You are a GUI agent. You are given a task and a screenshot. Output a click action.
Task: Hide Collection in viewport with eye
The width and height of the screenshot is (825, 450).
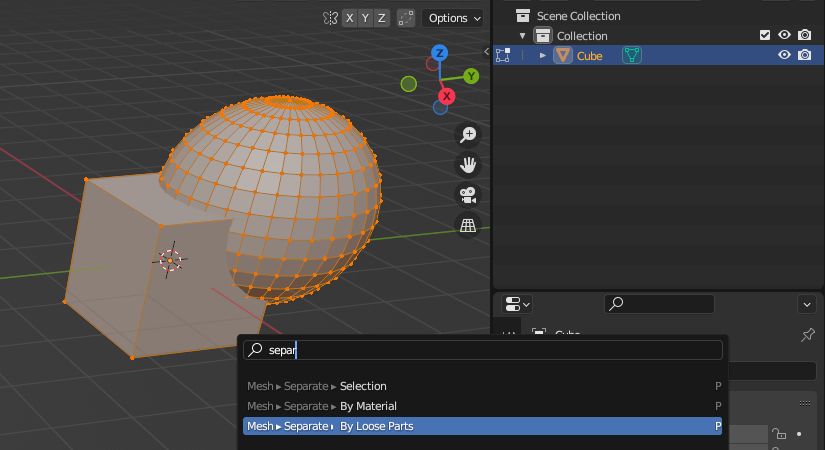pos(784,35)
